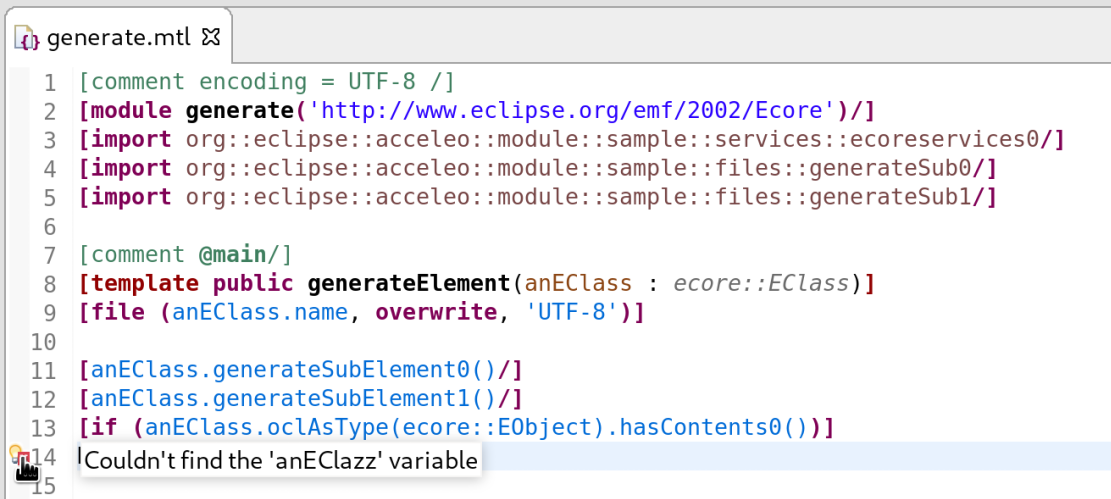This screenshot has height=499, width=1111.
Task: Click the 'UTF-8' string in file block
Action: click(572, 313)
